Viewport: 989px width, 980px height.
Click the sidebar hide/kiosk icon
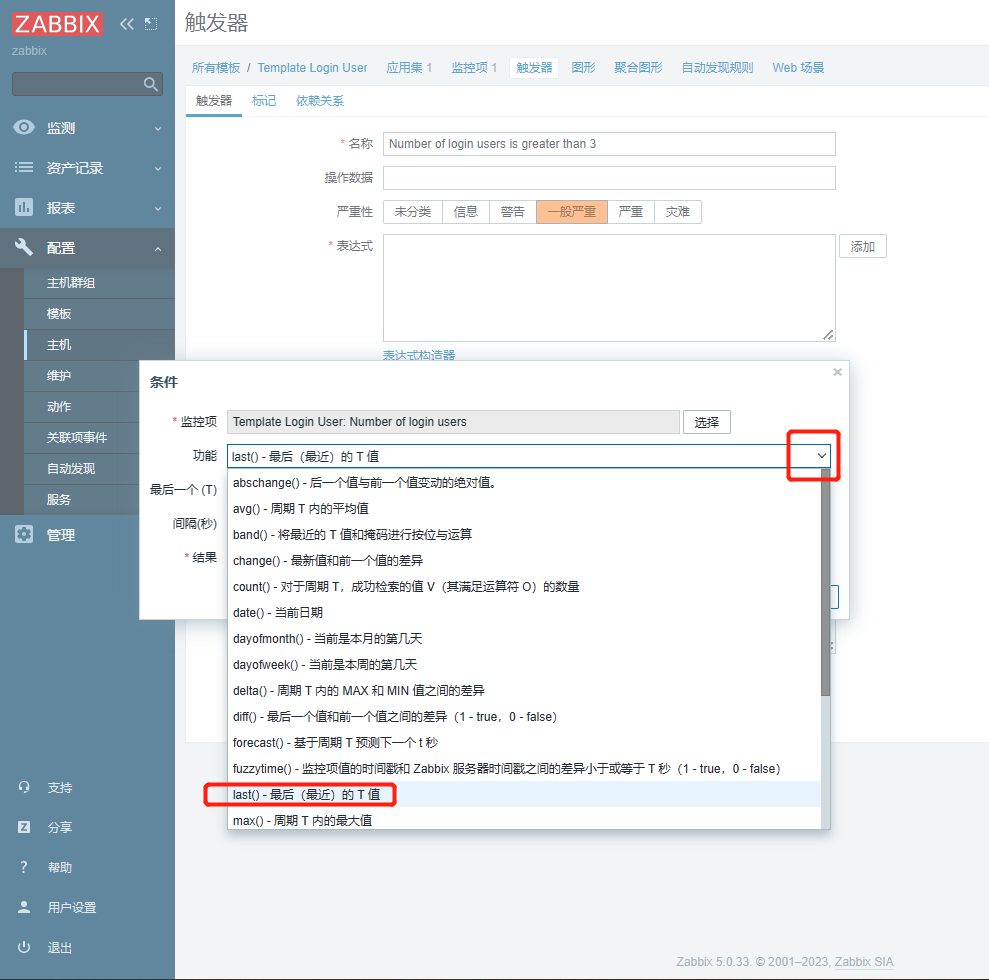(151, 24)
